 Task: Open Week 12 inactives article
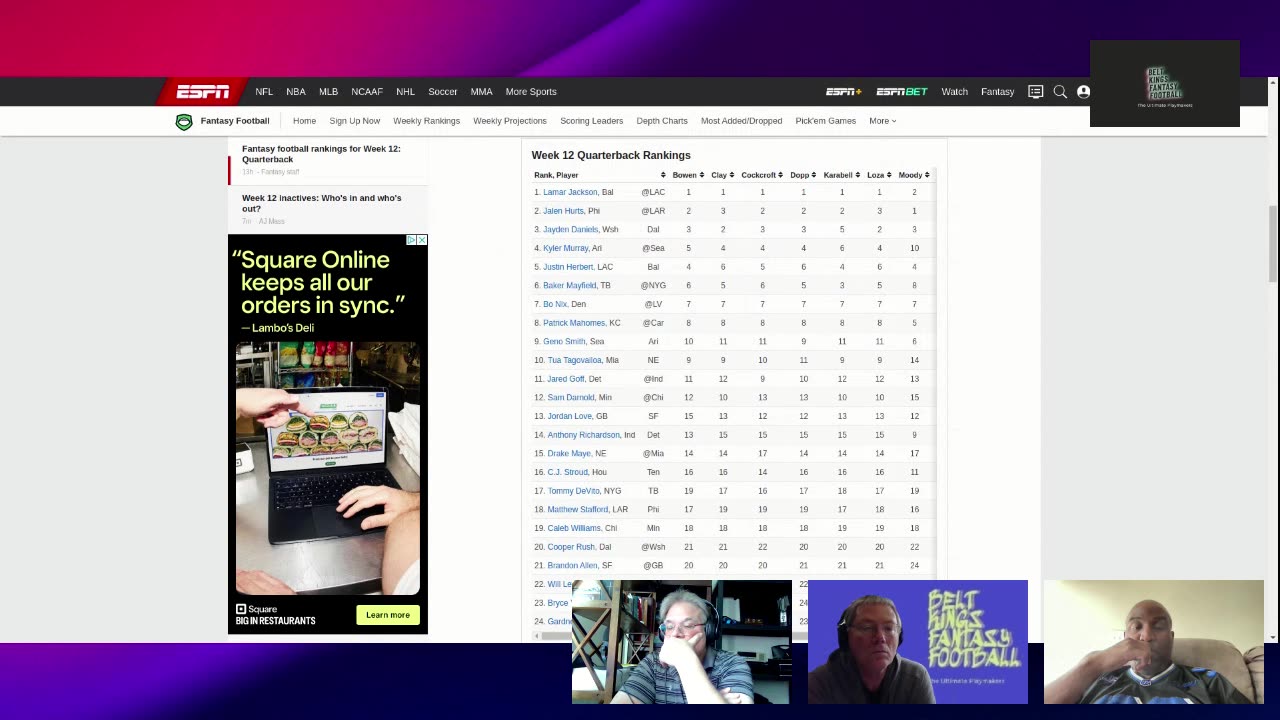[x=321, y=203]
